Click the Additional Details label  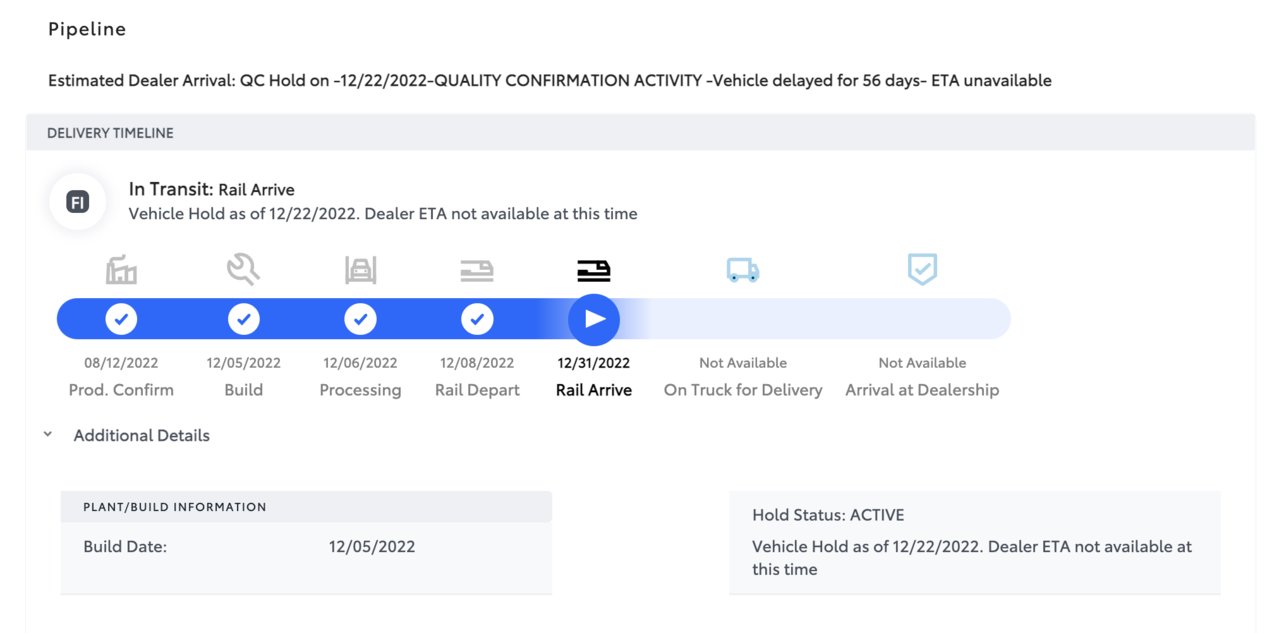[142, 435]
